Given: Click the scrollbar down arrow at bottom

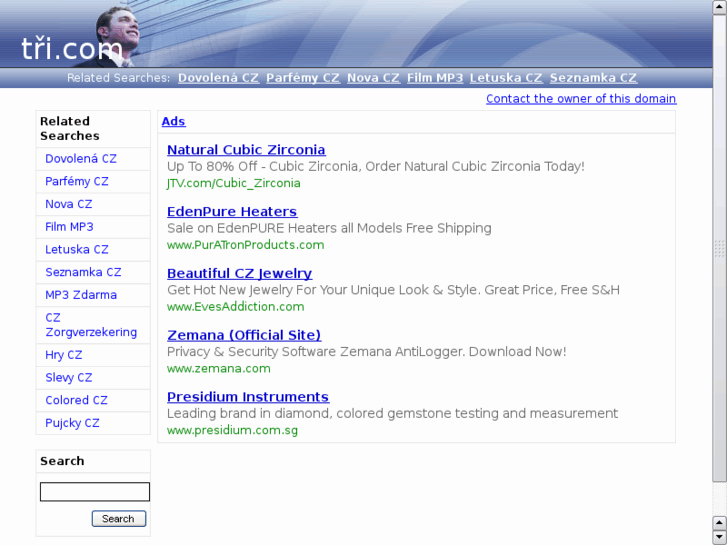Looking at the screenshot, I should click(719, 537).
